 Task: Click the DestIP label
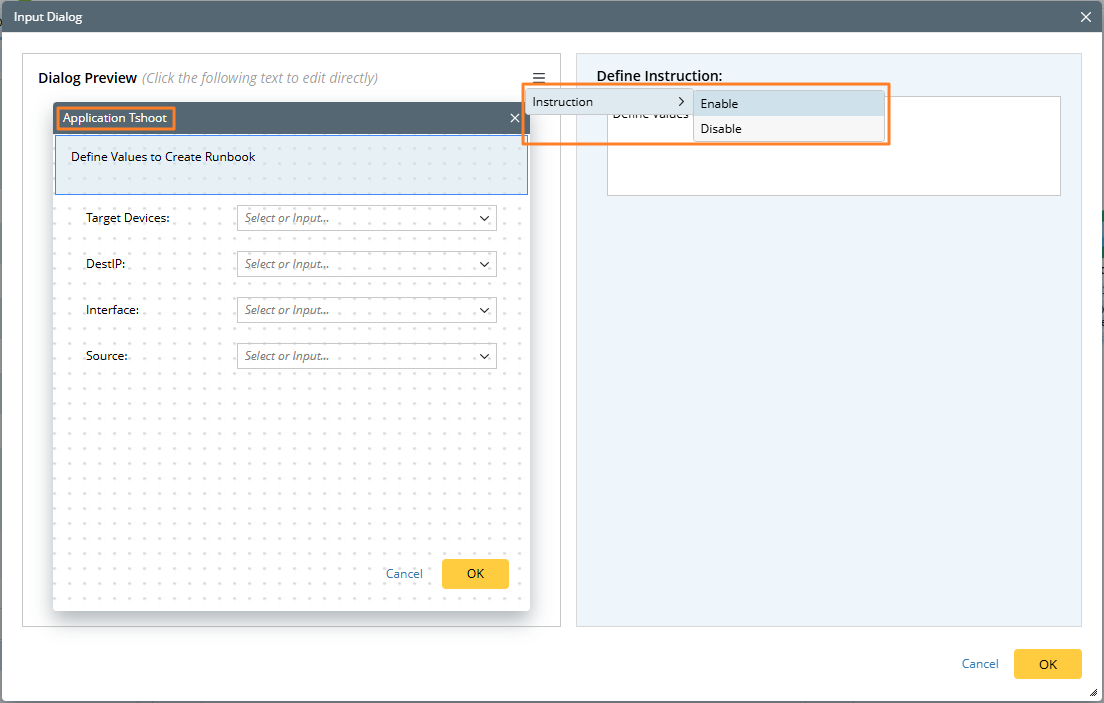106,264
